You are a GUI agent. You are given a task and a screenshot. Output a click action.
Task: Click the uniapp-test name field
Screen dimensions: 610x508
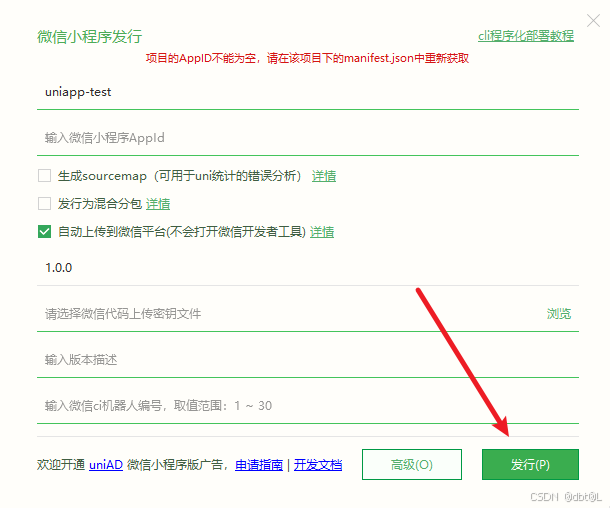point(308,92)
